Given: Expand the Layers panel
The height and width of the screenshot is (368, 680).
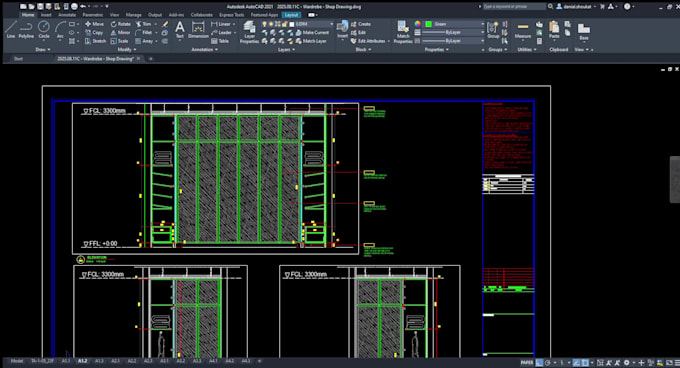Looking at the screenshot, I should point(286,49).
